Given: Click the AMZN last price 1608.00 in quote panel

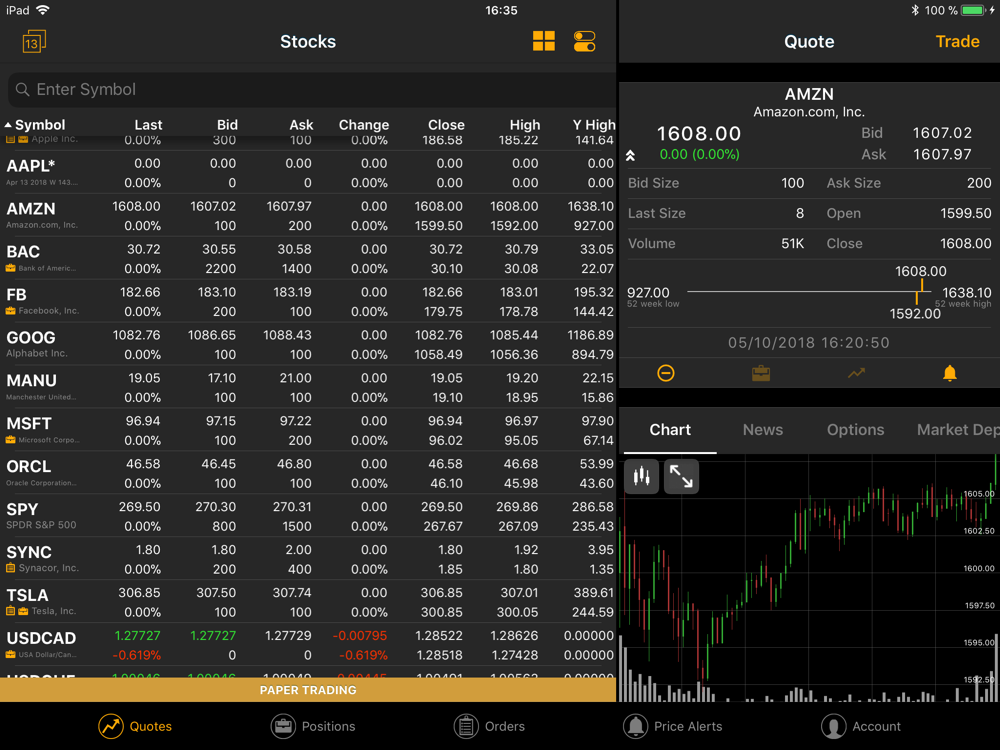Looking at the screenshot, I should 698,133.
